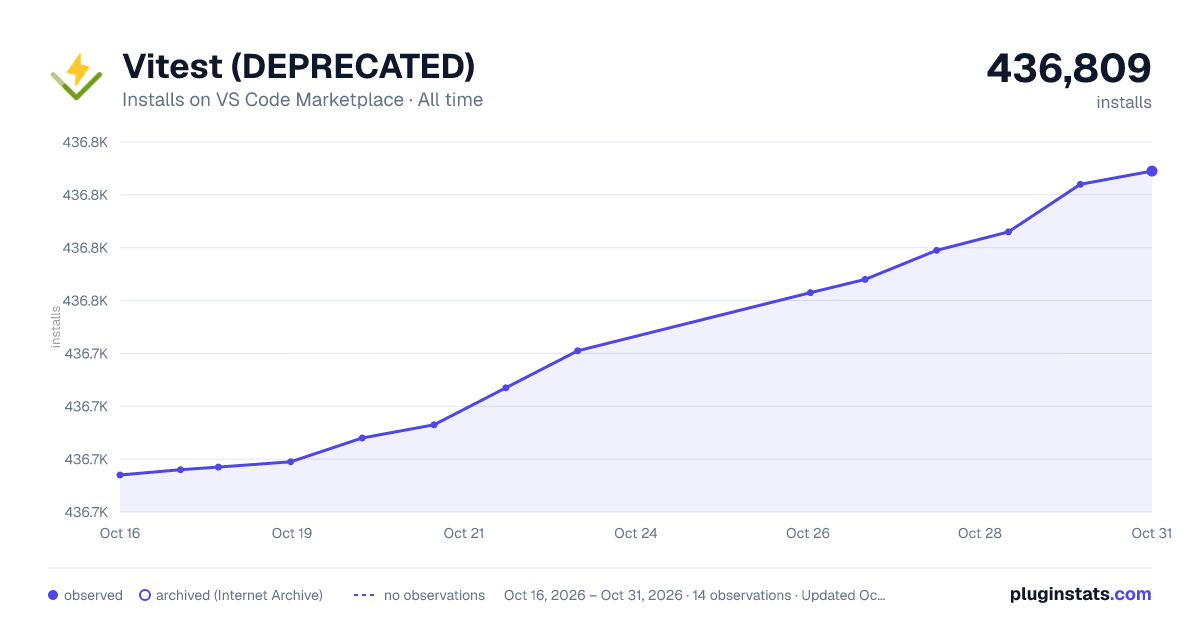The height and width of the screenshot is (630, 1200).
Task: Select the data point just after Oct 28
Action: (x=1008, y=232)
